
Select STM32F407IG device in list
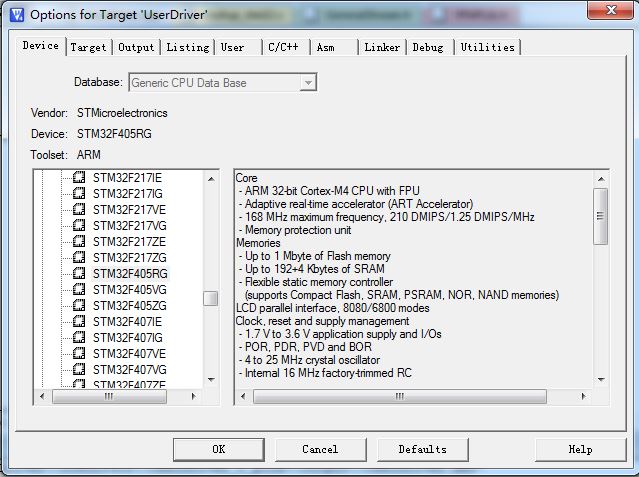tap(128, 338)
